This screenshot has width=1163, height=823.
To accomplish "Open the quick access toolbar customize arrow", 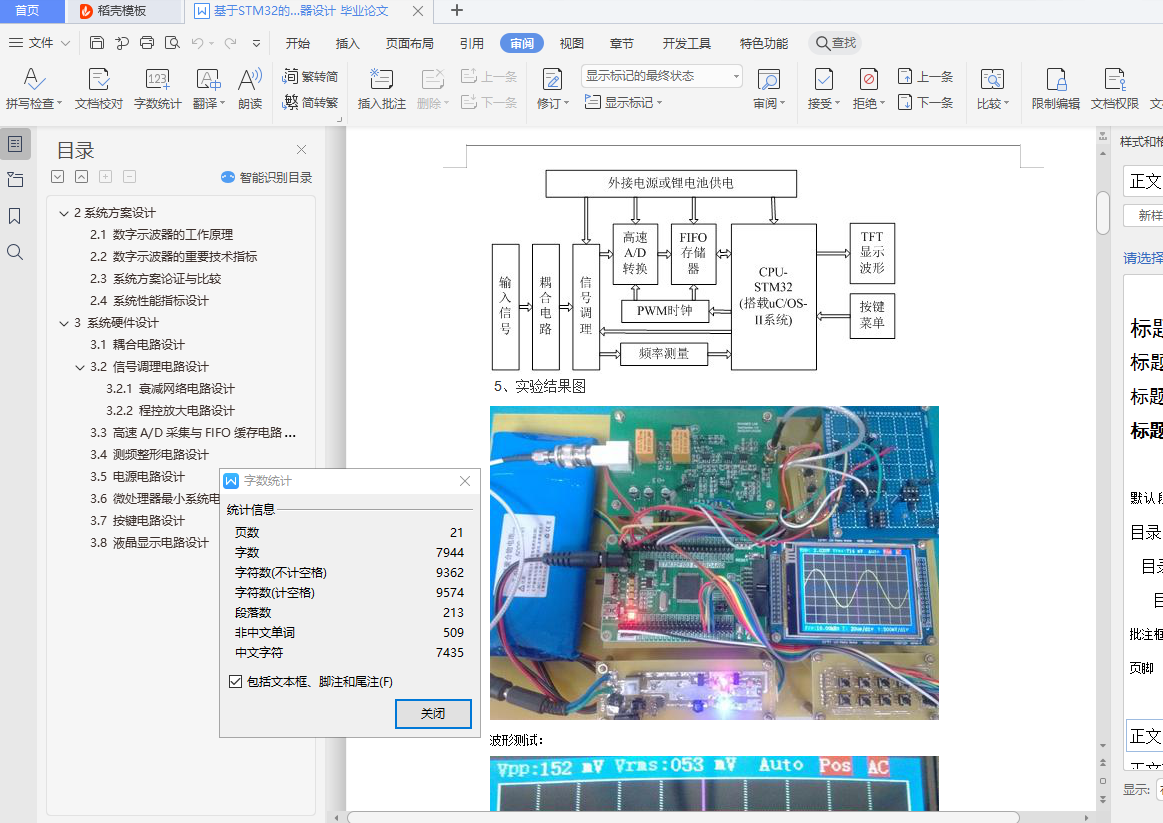I will tap(256, 43).
